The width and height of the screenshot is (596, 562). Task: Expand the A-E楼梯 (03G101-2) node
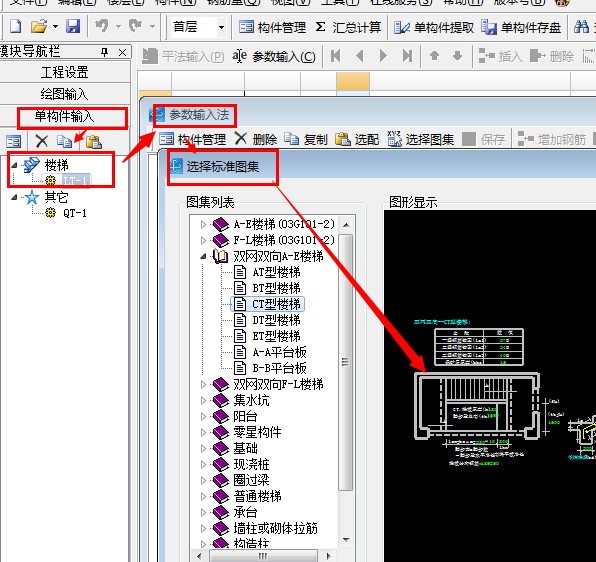click(203, 224)
